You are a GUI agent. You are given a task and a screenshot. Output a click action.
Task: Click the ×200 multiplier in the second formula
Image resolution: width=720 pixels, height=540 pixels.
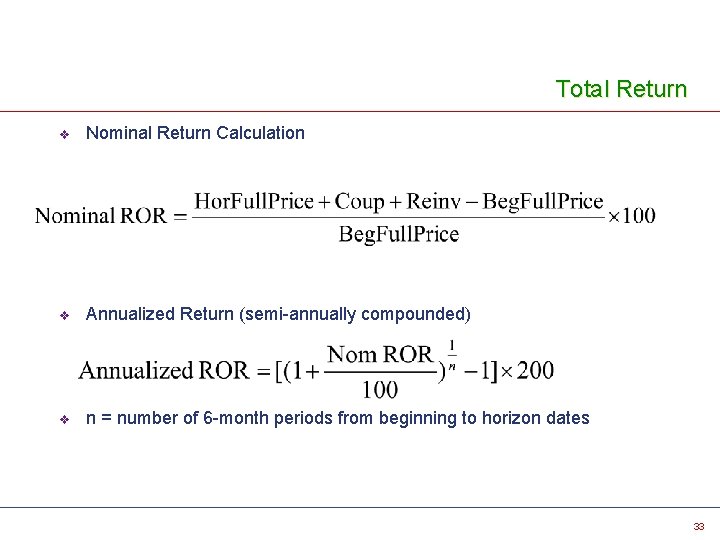[x=527, y=370]
